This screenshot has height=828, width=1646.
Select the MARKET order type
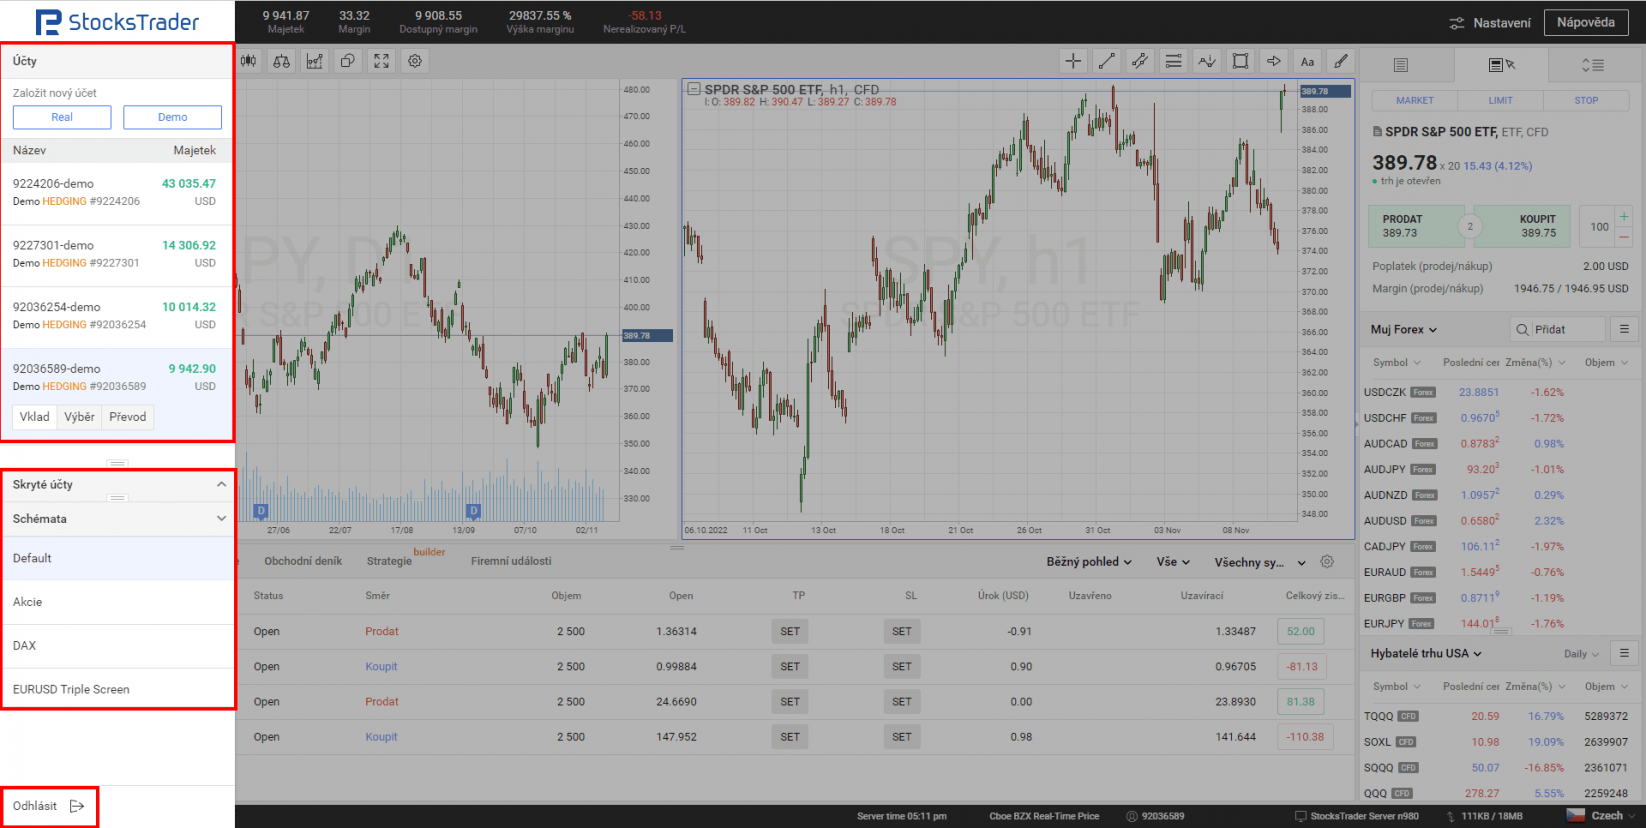tap(1415, 101)
